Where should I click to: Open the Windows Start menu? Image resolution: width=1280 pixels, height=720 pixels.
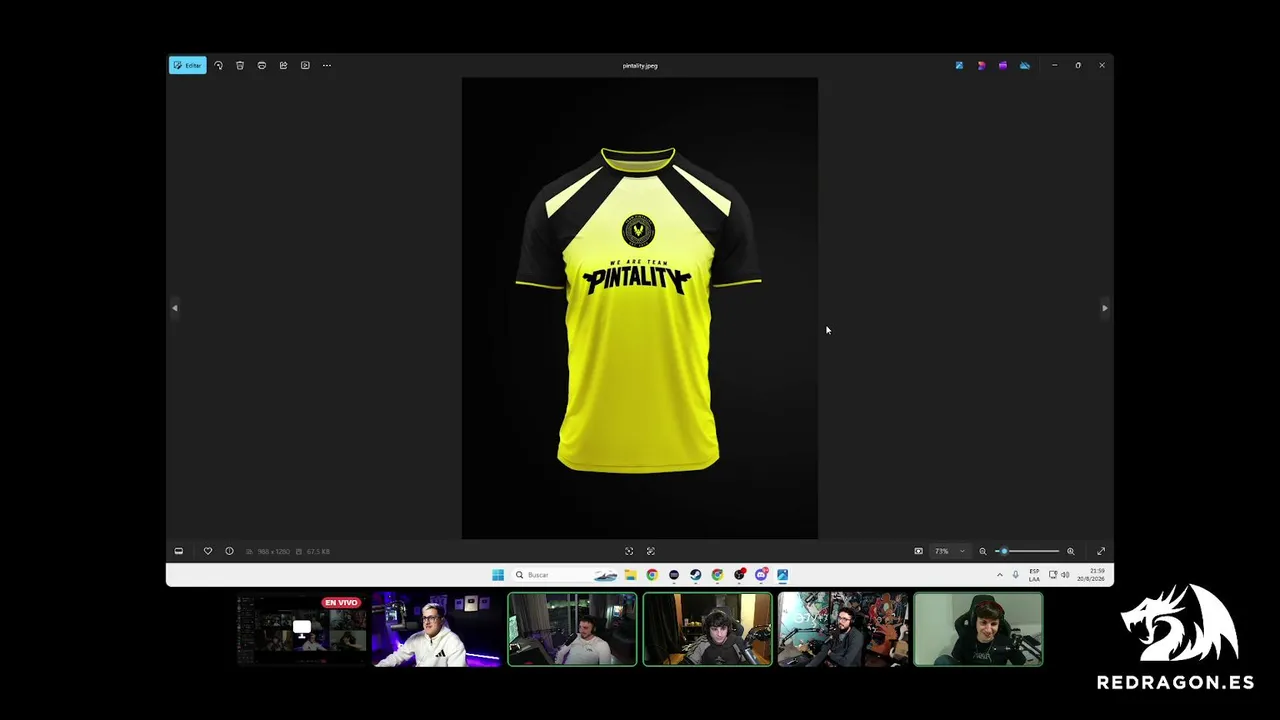pyautogui.click(x=498, y=575)
